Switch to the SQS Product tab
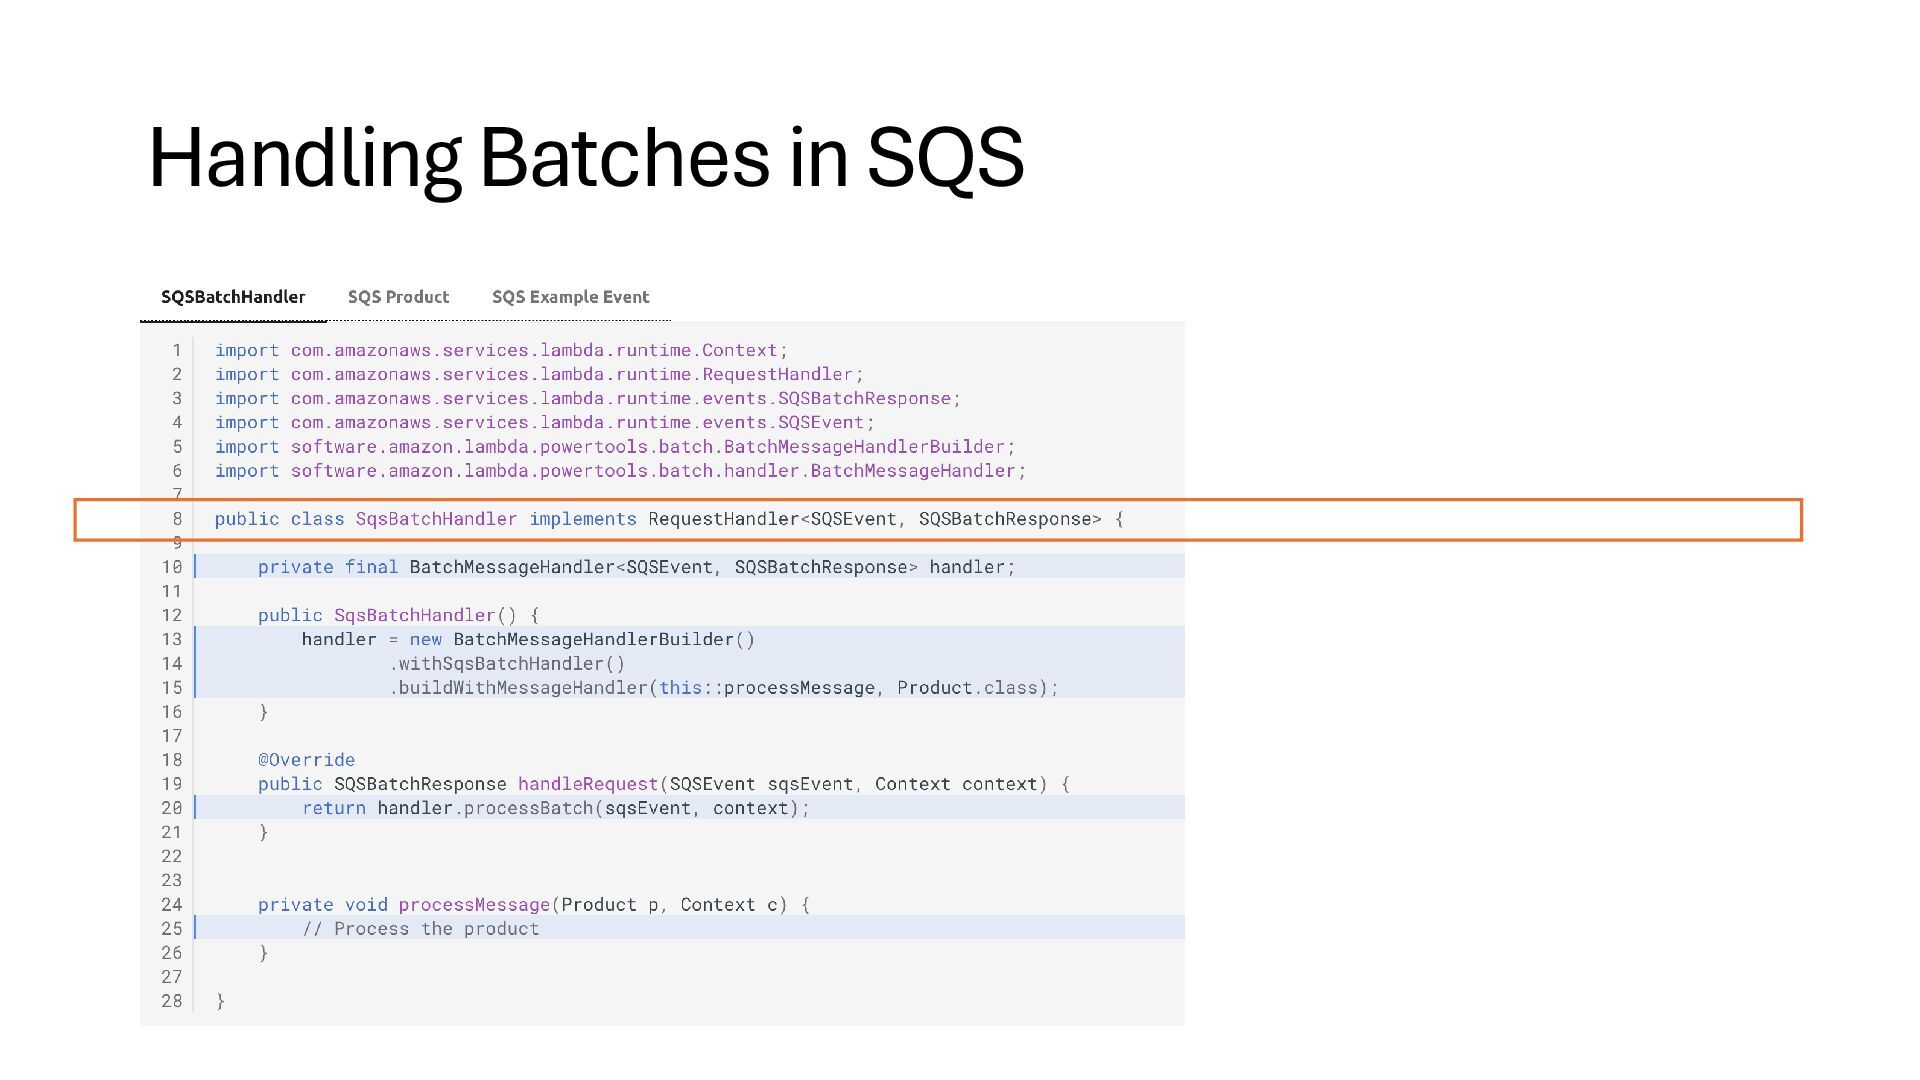The height and width of the screenshot is (1080, 1920). click(398, 297)
